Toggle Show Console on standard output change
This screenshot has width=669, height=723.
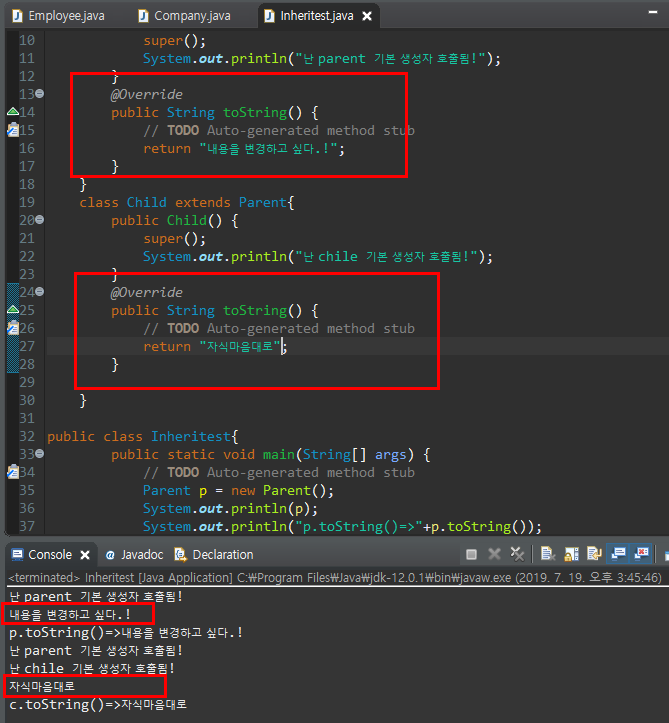(x=618, y=554)
